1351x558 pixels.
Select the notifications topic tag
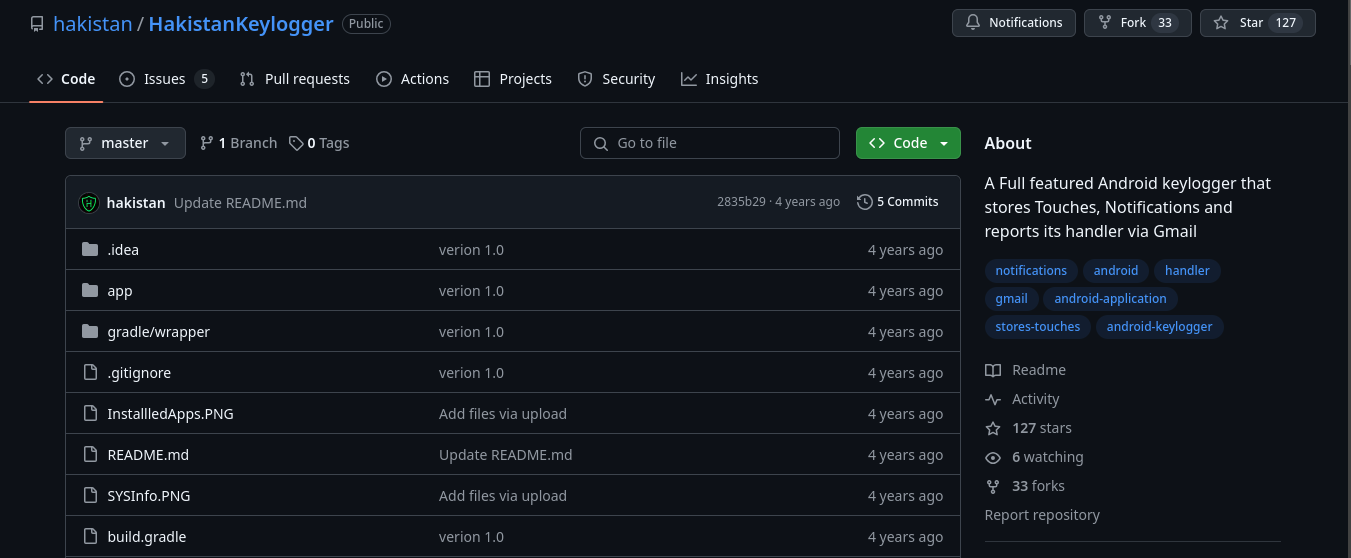click(1031, 271)
